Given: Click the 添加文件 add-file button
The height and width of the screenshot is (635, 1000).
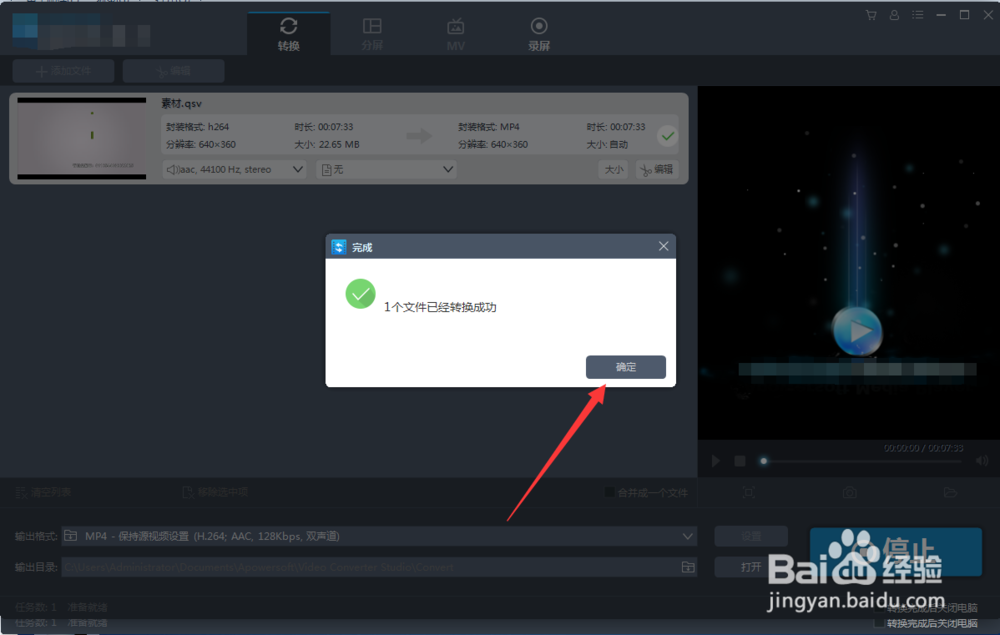Looking at the screenshot, I should [x=64, y=71].
